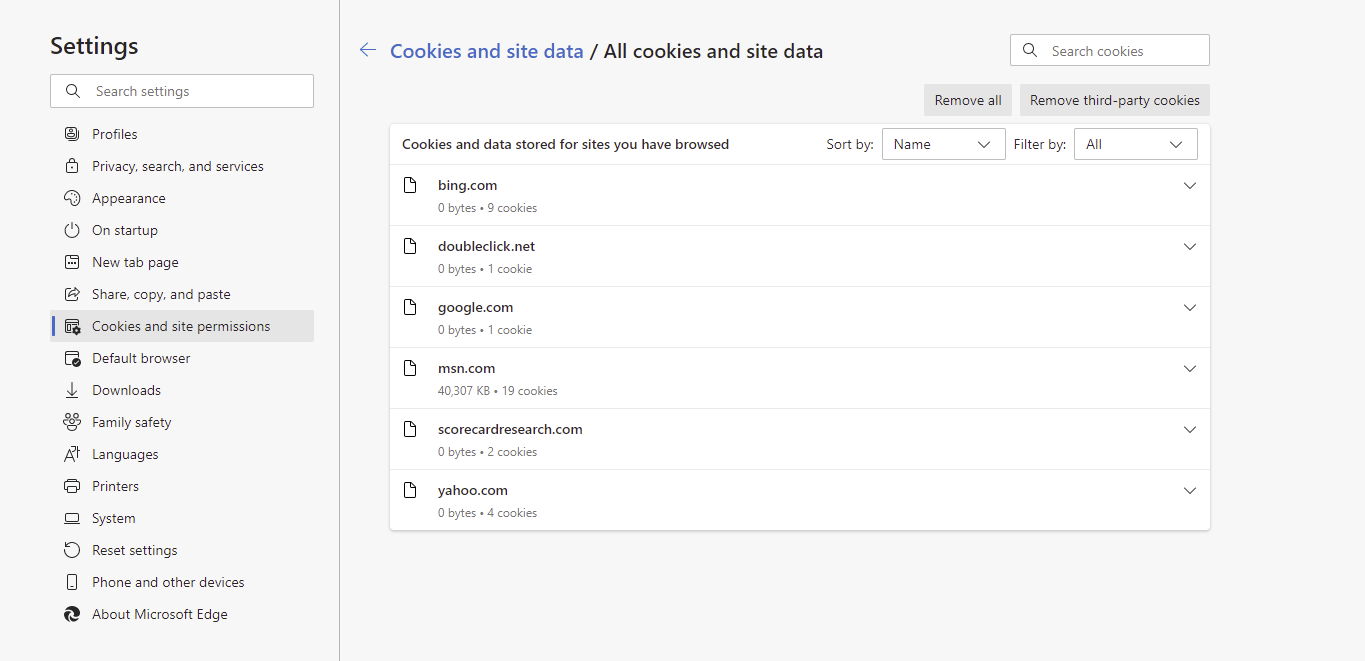This screenshot has height=661, width=1365.
Task: Open the Sort by Name dropdown
Action: [x=943, y=144]
